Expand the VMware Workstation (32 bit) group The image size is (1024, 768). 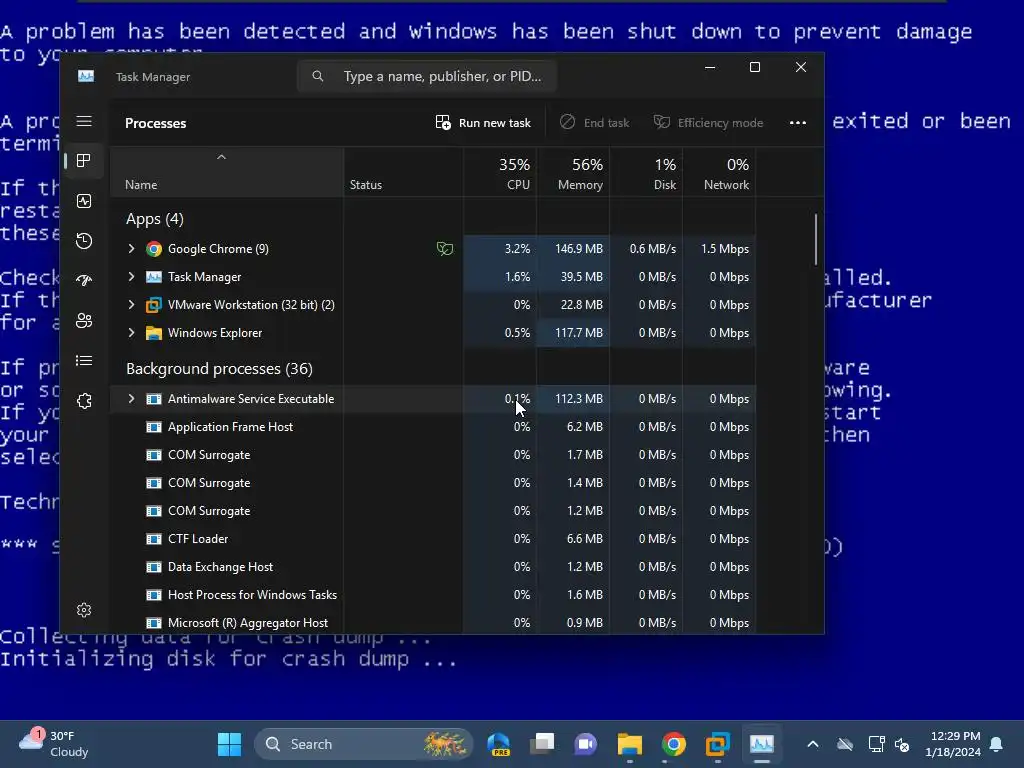point(131,305)
